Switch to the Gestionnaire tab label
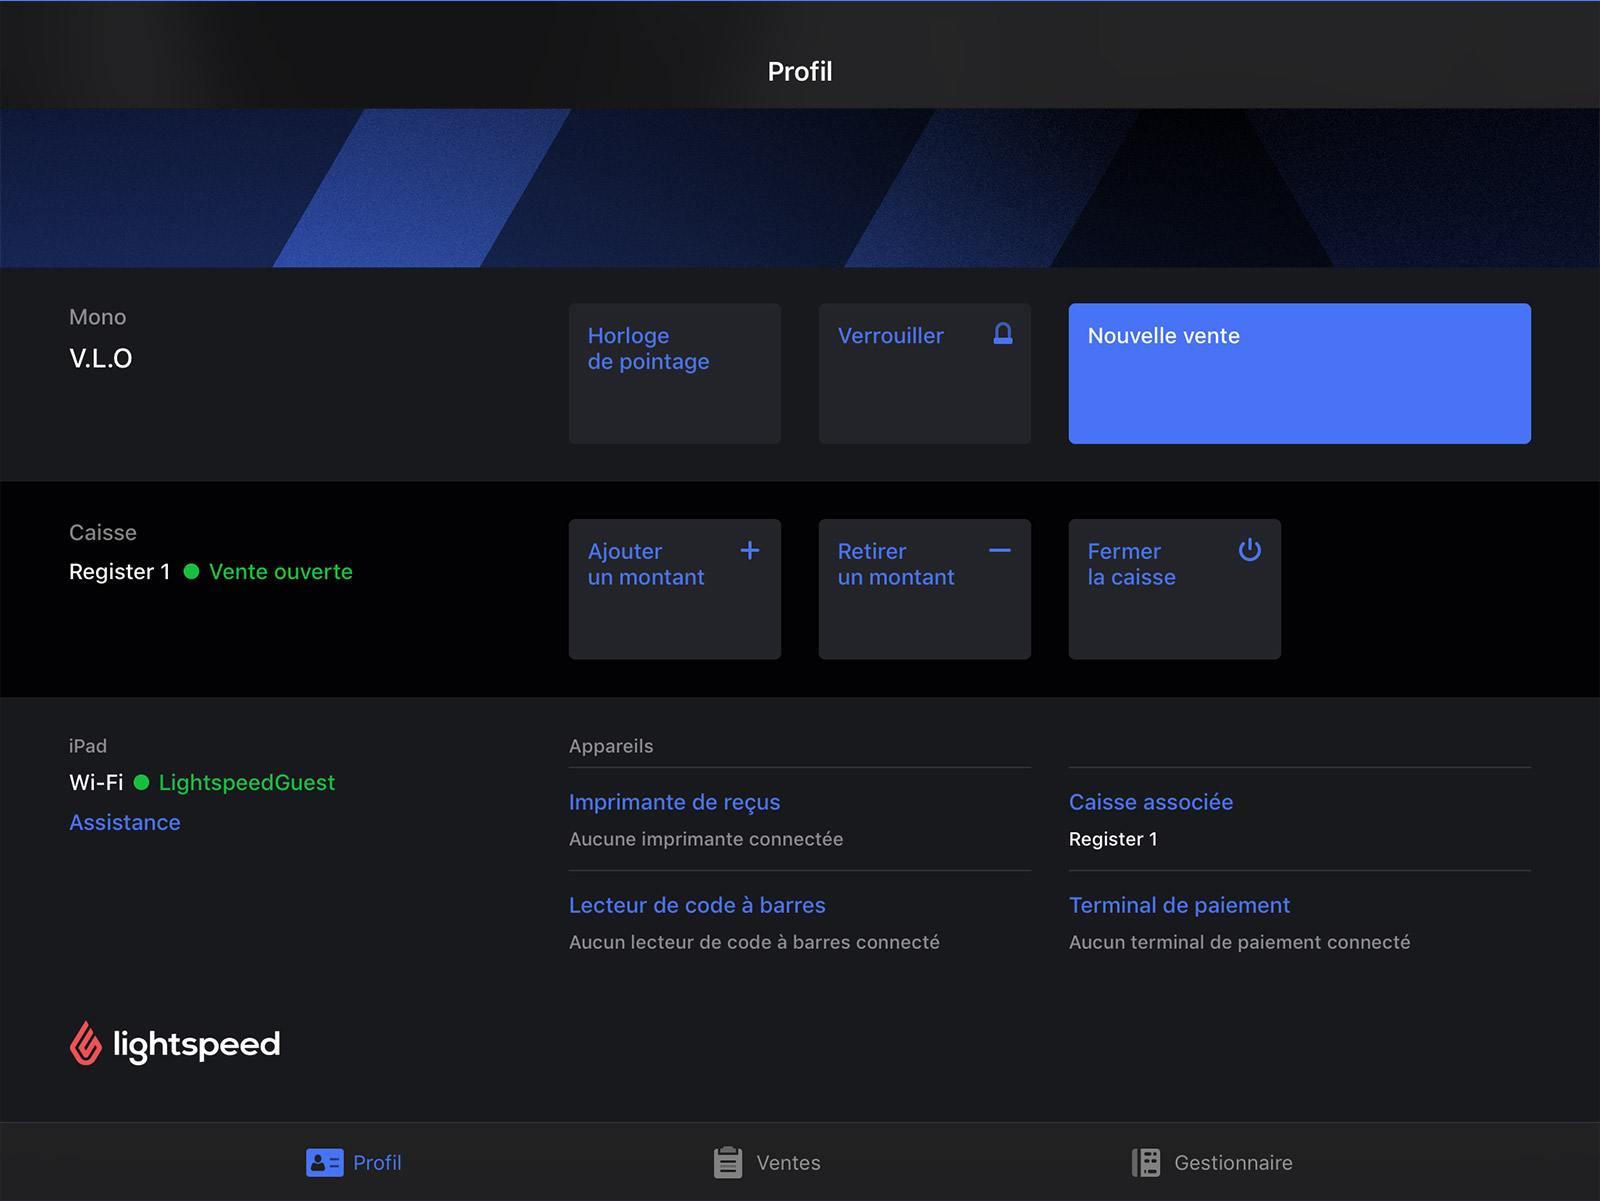The image size is (1600, 1201). click(1233, 1163)
